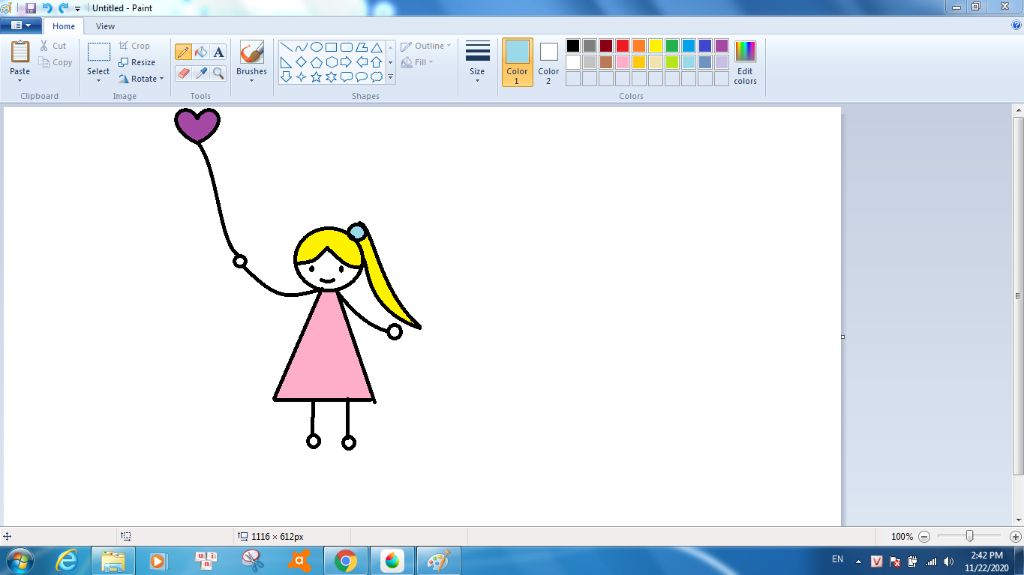Choose the Pentagon shape
This screenshot has width=1024, height=575.
(x=316, y=62)
